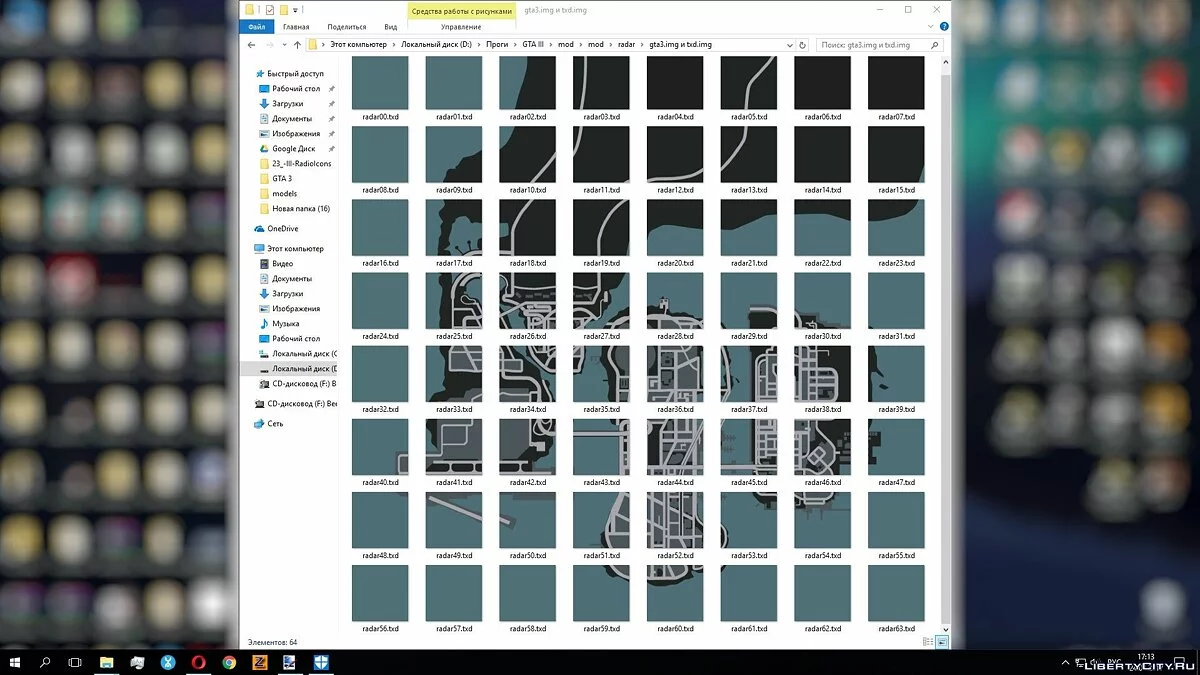Click the search box for gta3.img и txd.img
This screenshot has height=675, width=1200.
[x=875, y=45]
